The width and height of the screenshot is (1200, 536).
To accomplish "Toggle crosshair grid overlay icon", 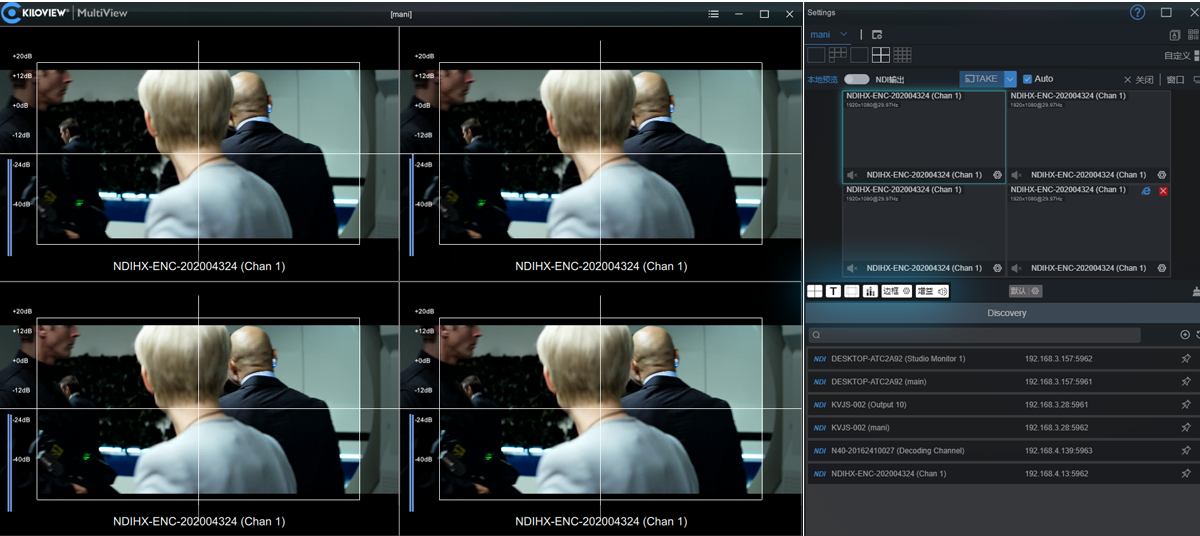I will [x=815, y=291].
